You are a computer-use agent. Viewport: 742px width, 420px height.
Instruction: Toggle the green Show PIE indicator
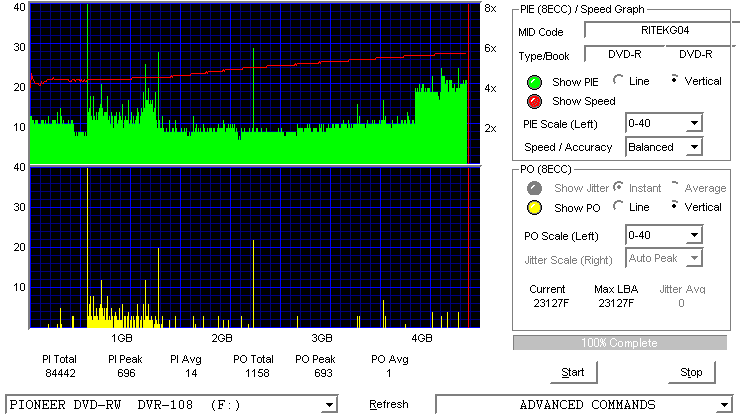point(534,82)
